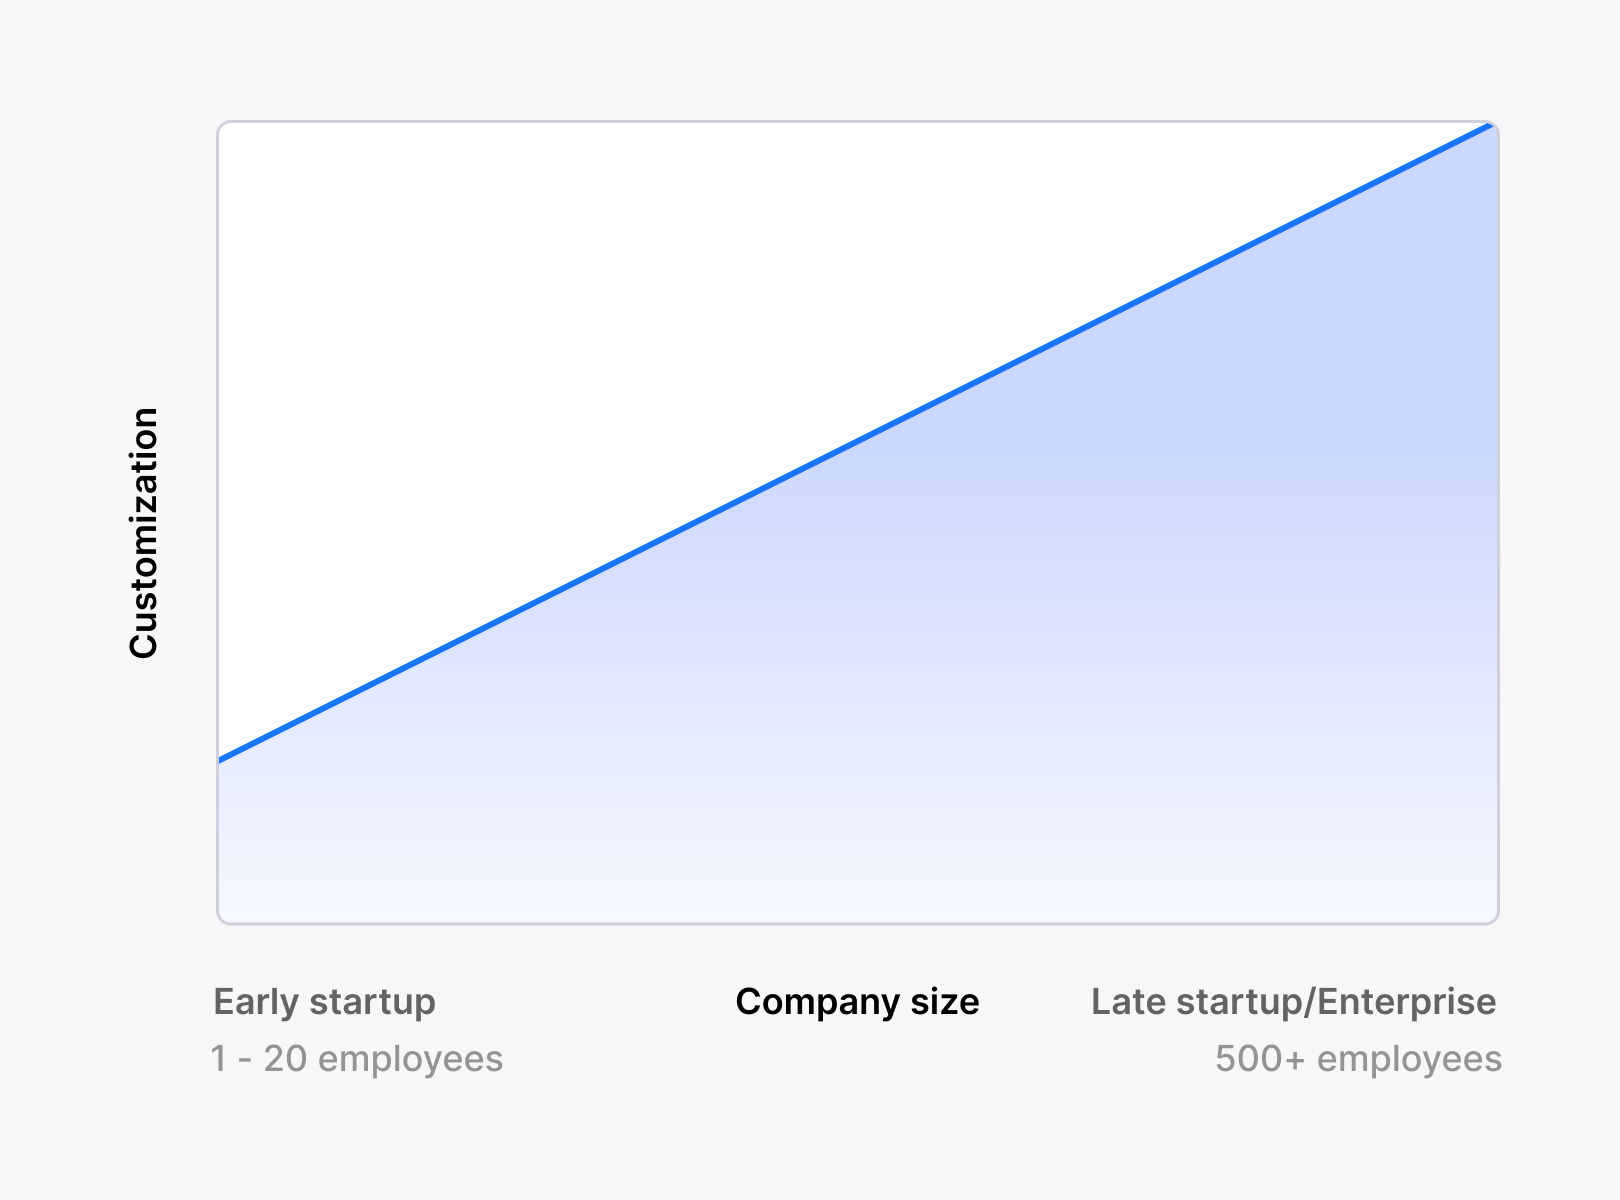Click the chart's top-left corner
The width and height of the screenshot is (1620, 1200).
221,125
